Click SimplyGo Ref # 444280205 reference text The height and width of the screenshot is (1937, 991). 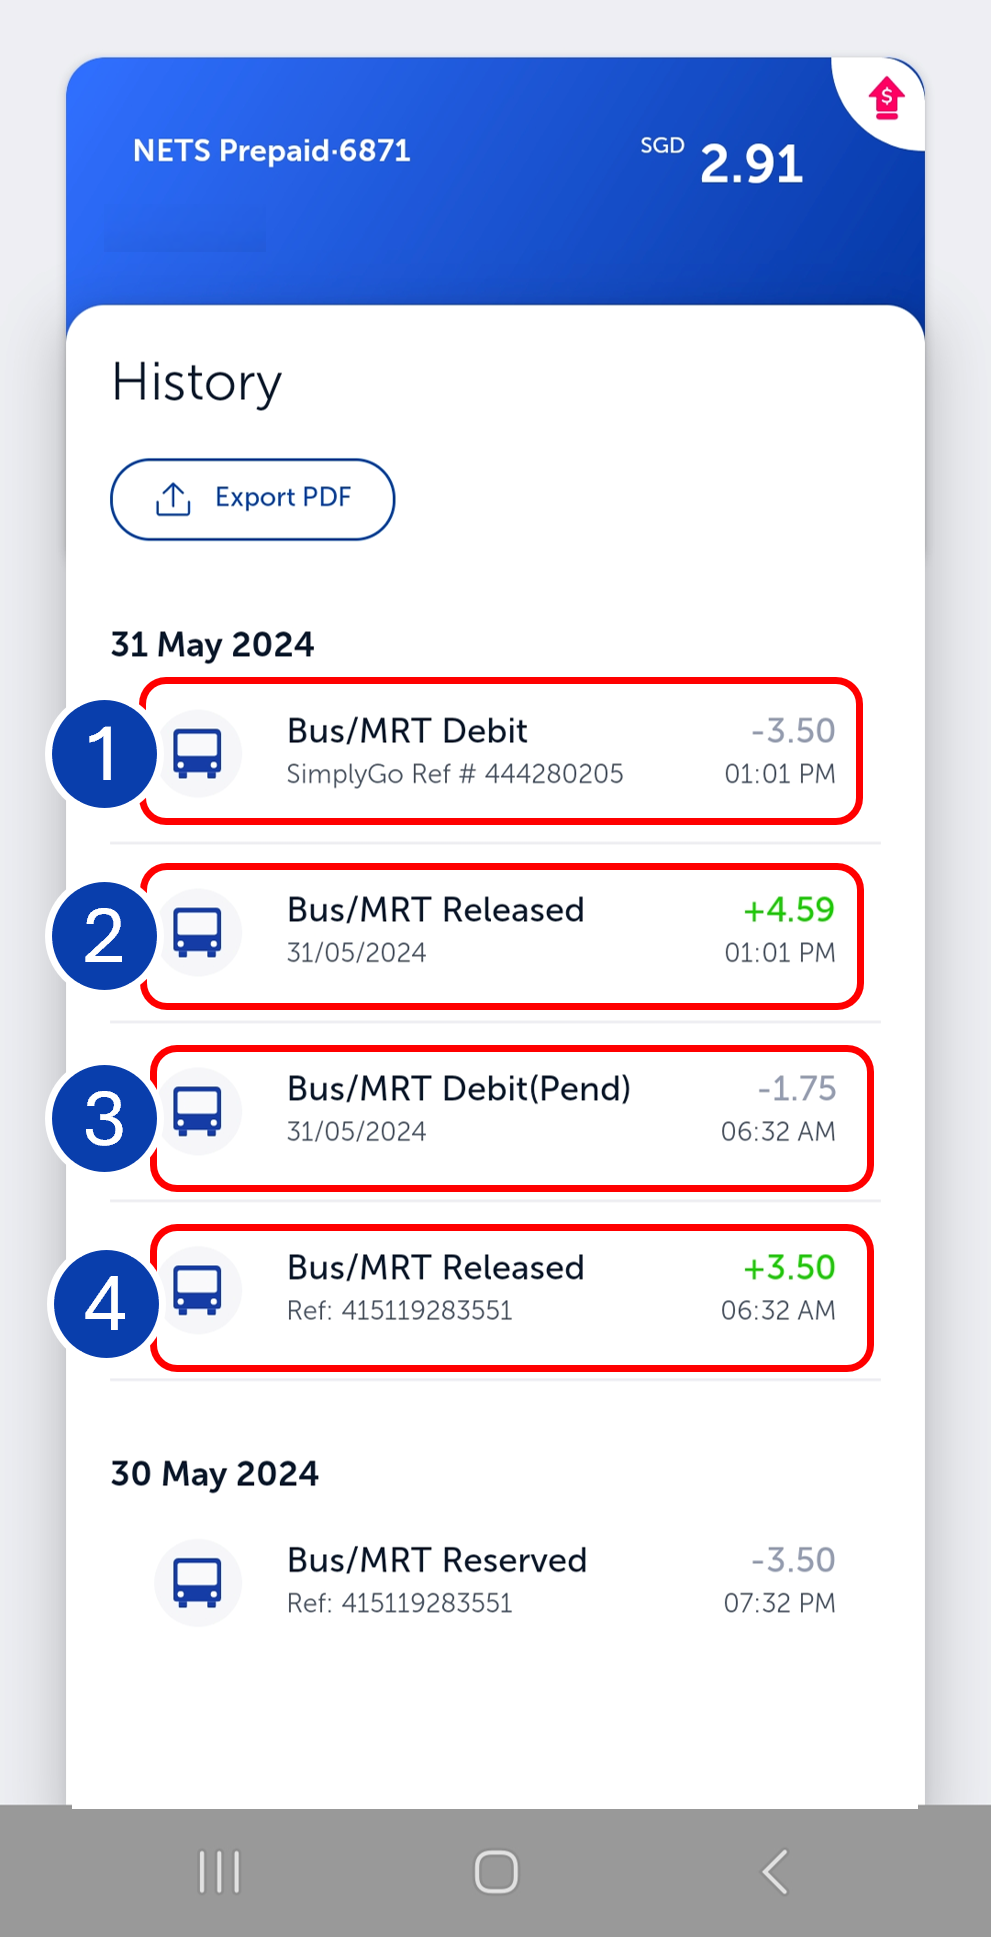pos(456,773)
